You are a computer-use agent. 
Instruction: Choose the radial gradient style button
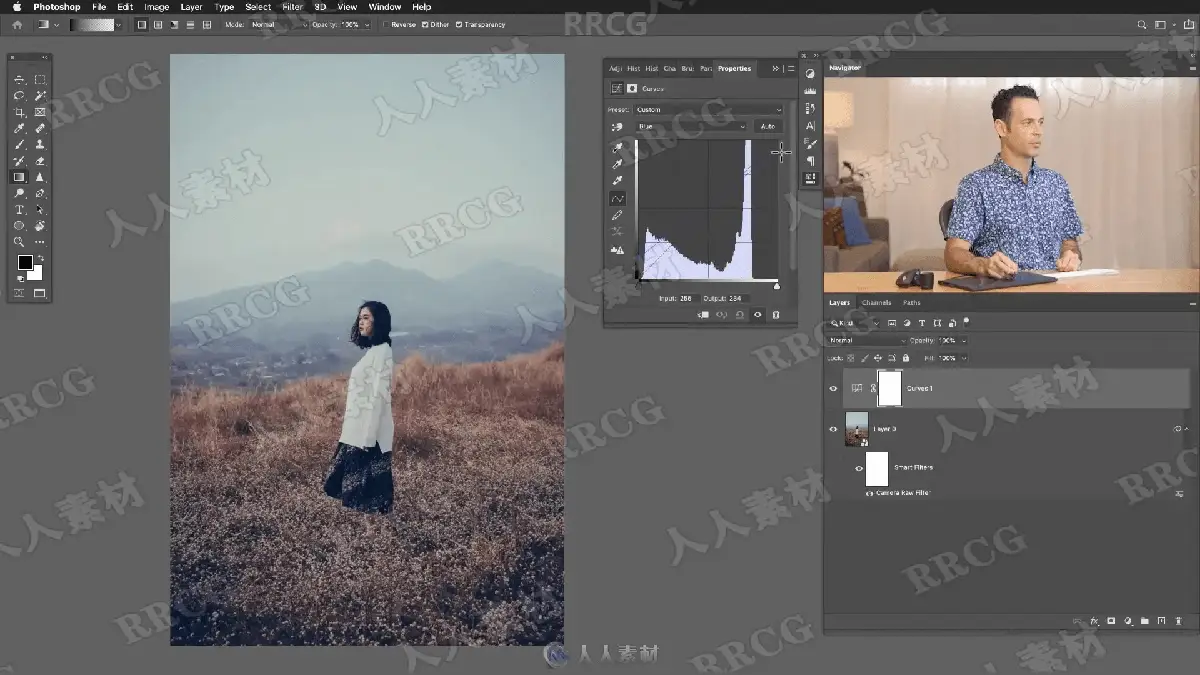158,24
